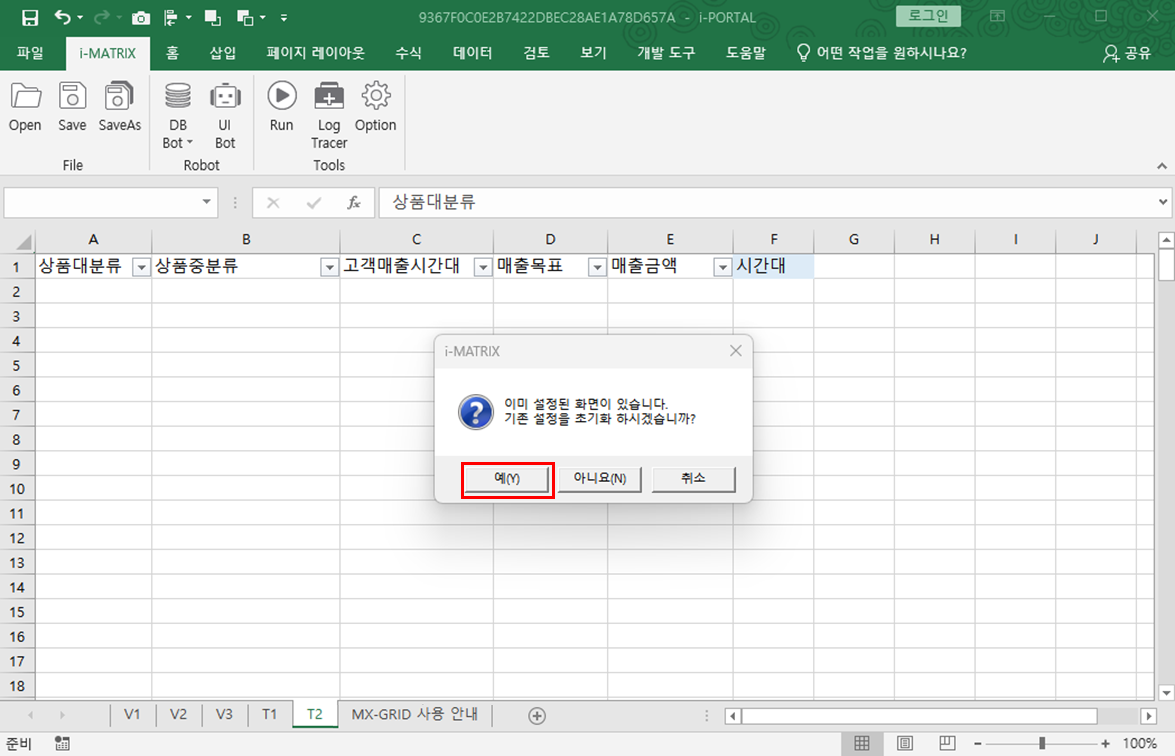Screen dimensions: 1175x756
Task: Open the 데이터 ribbon tab
Action: [x=472, y=53]
